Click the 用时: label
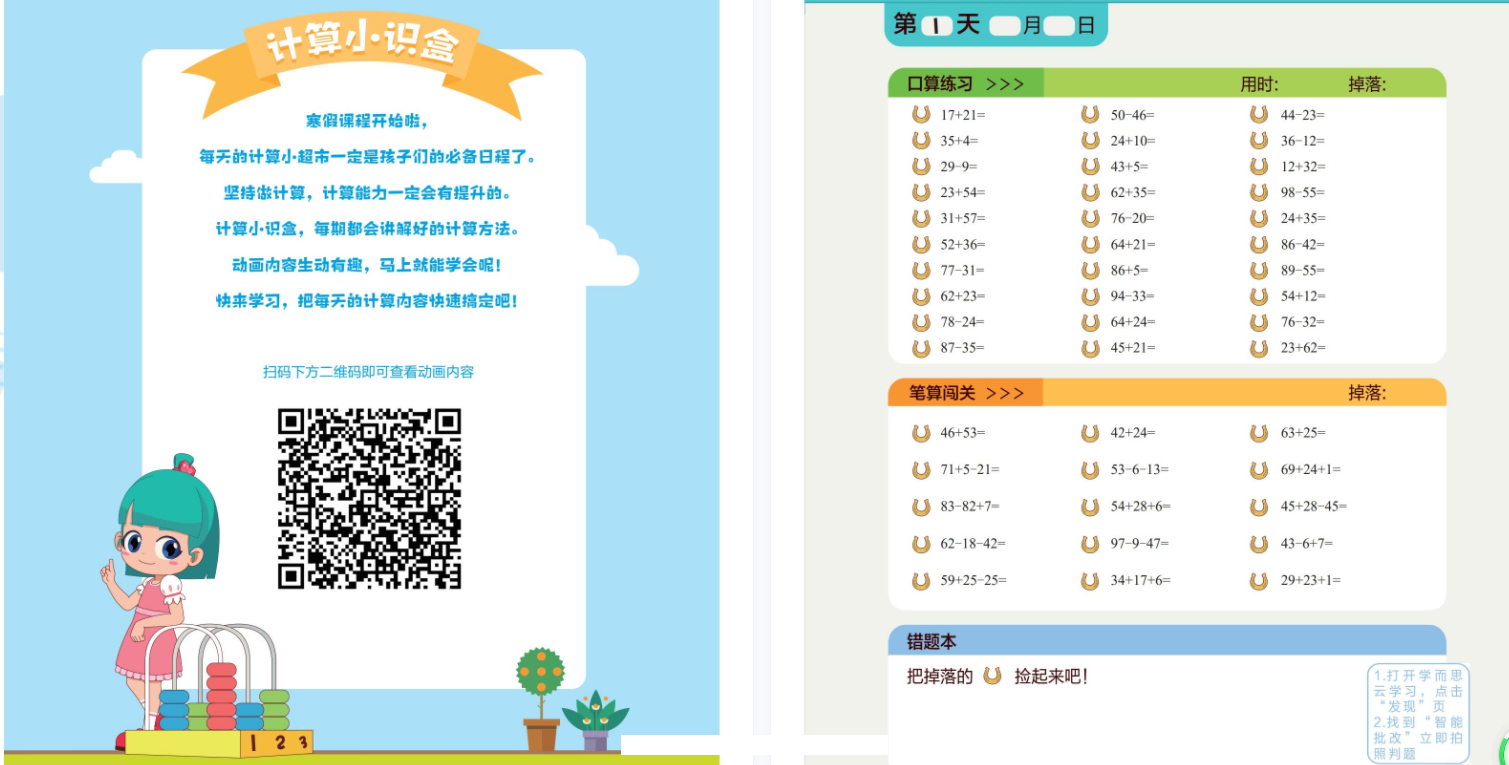1509x765 pixels. point(1260,84)
